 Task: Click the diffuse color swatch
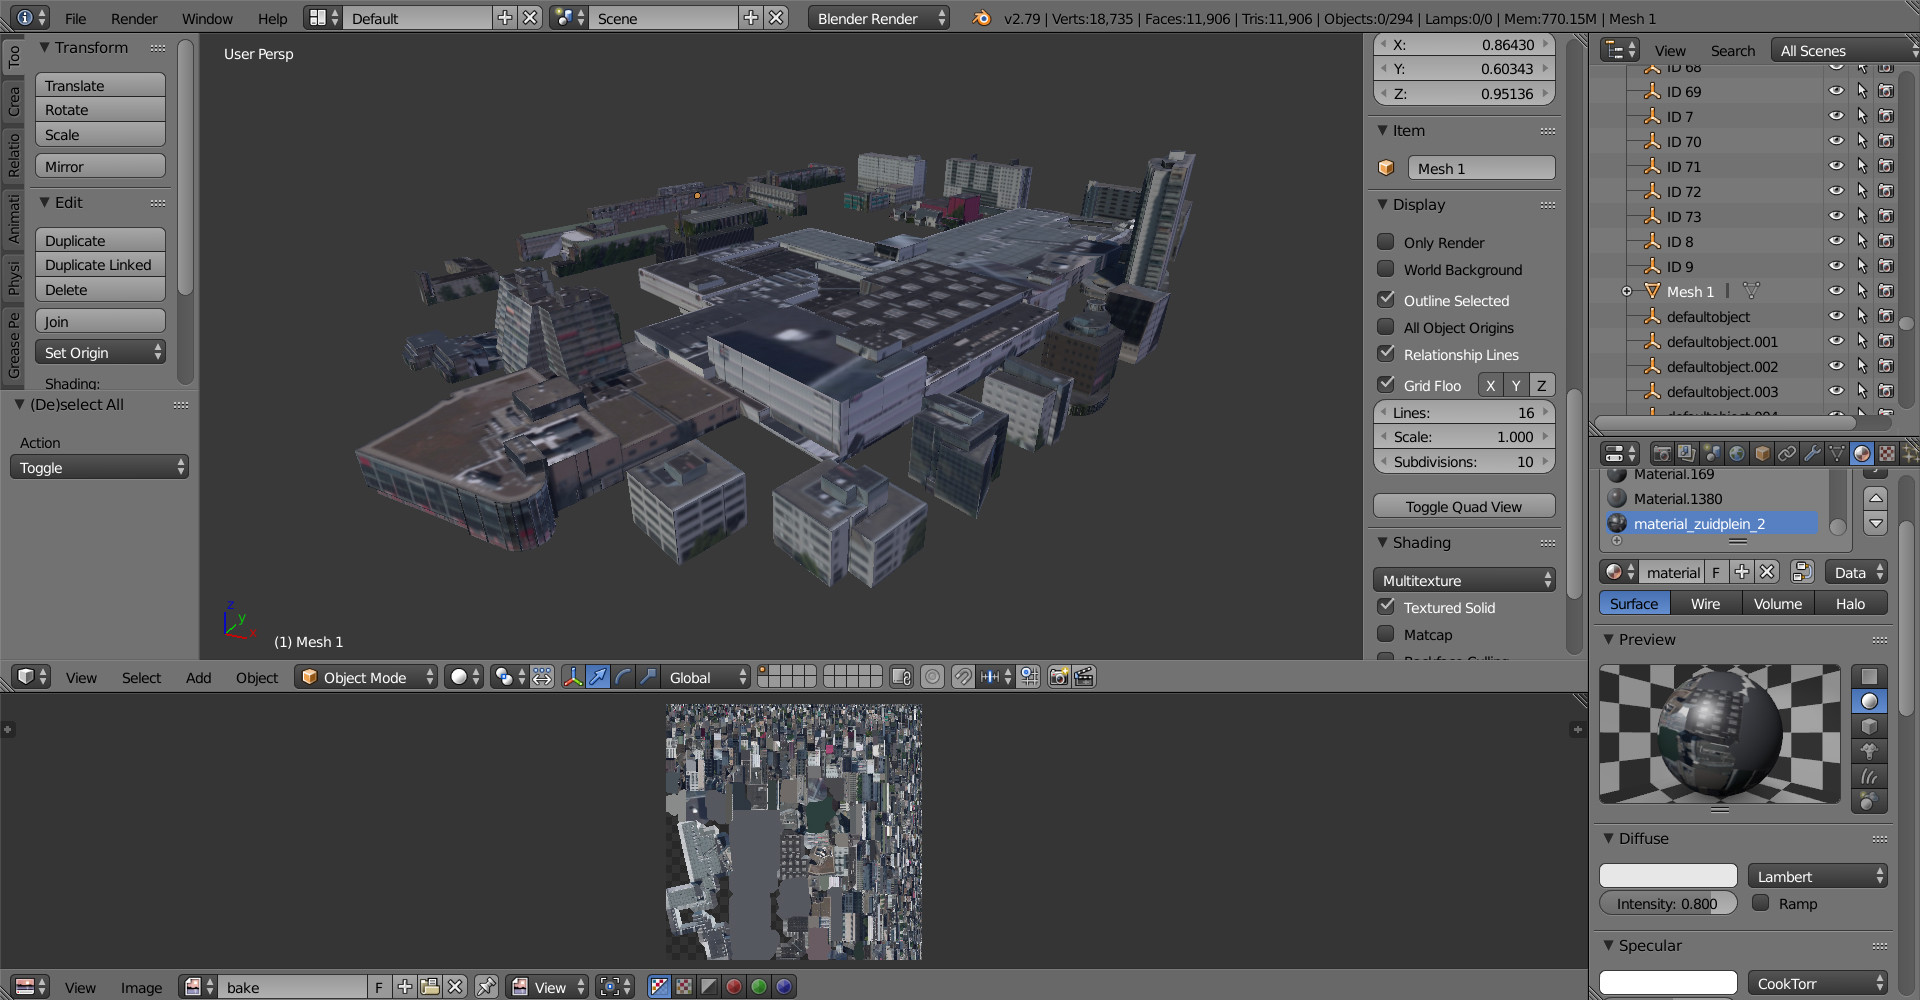click(x=1668, y=876)
